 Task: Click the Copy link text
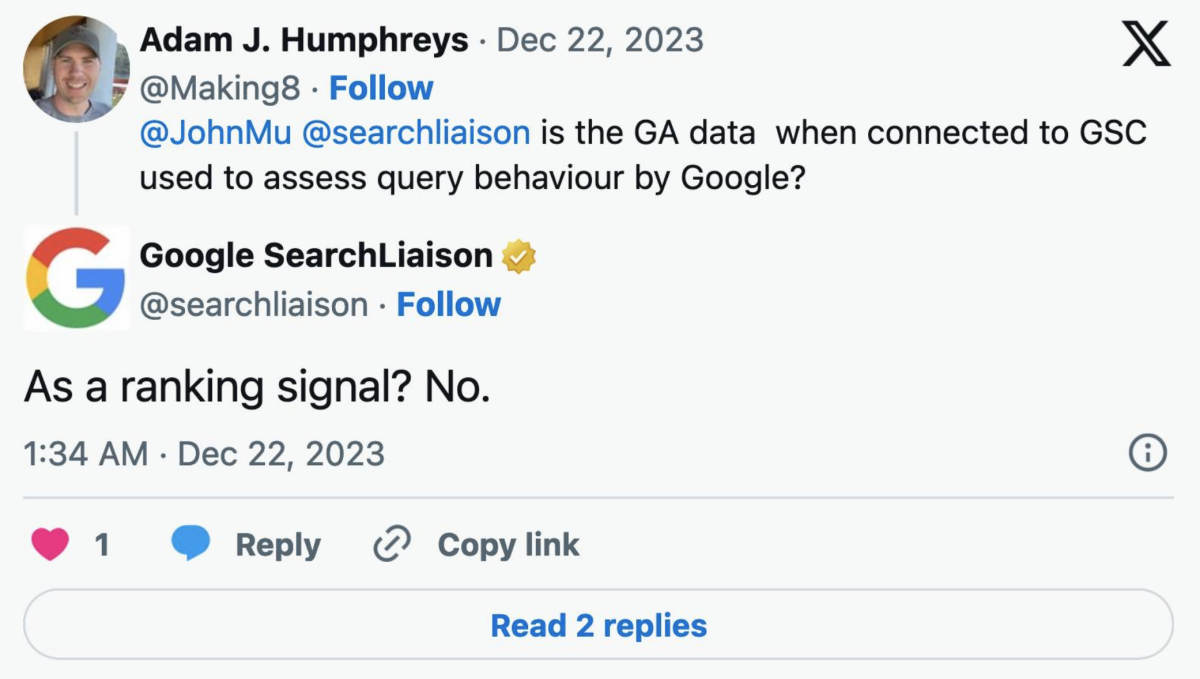508,545
